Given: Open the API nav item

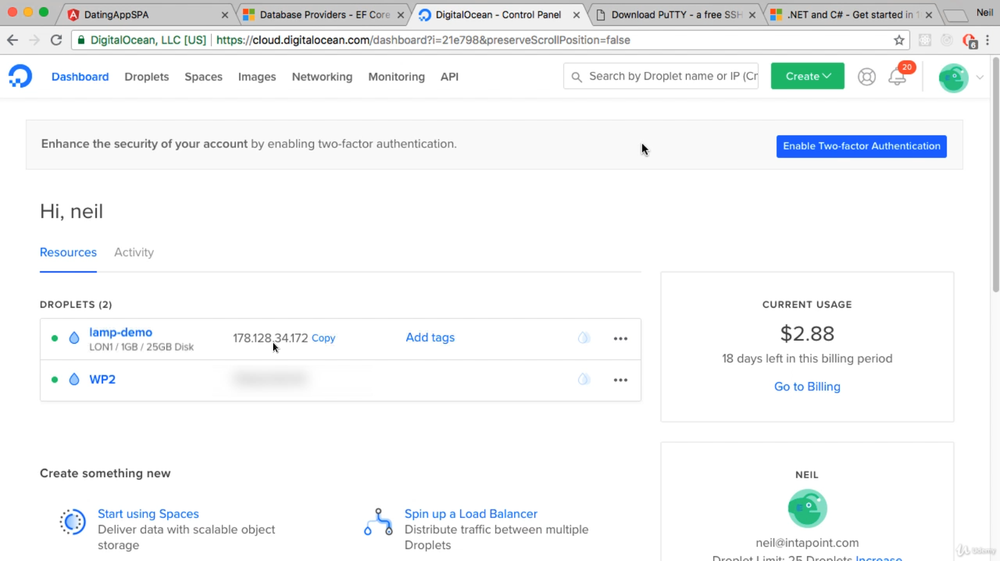Looking at the screenshot, I should (x=449, y=76).
